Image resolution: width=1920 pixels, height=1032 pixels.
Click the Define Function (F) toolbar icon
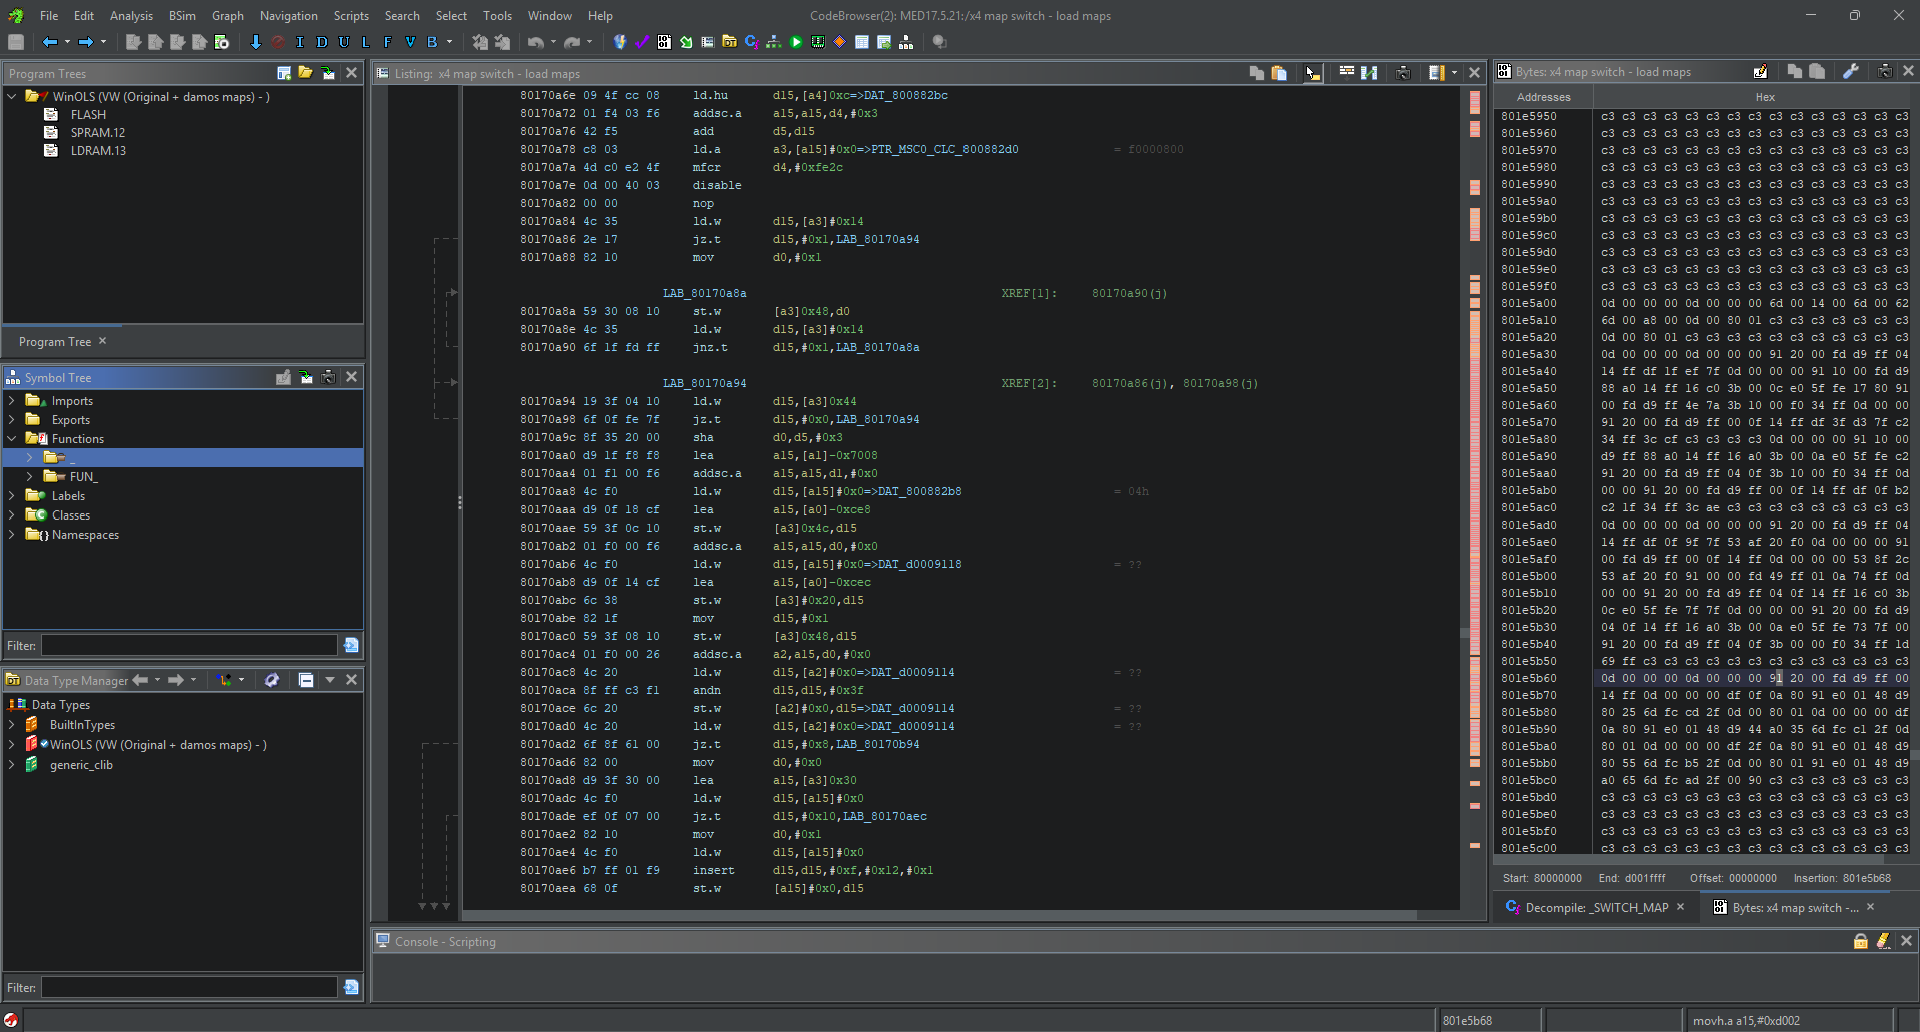[387, 42]
